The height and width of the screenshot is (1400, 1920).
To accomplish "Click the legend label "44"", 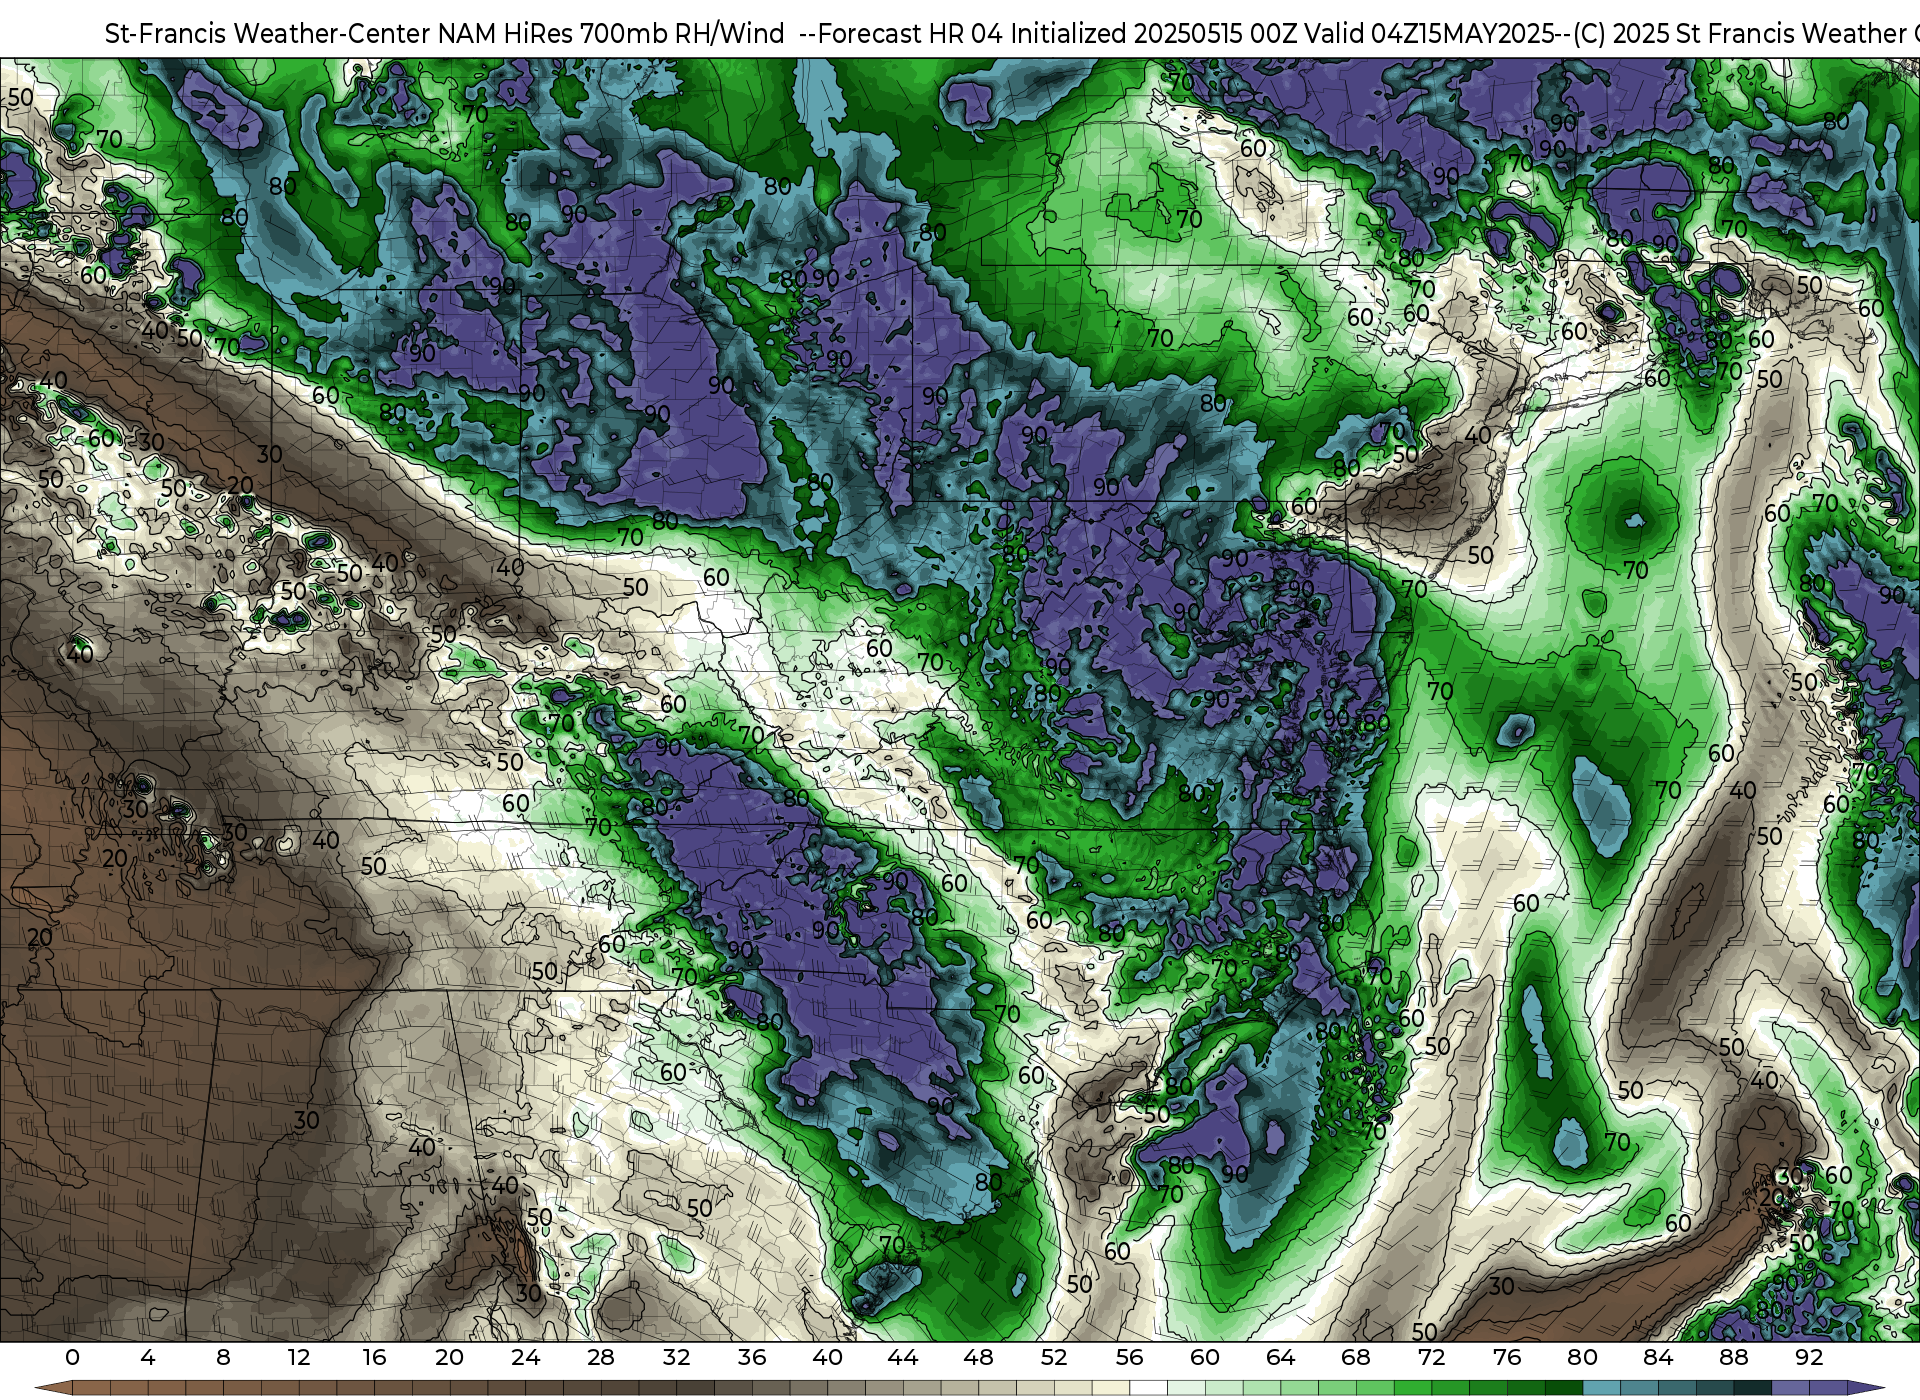I will 903,1357.
